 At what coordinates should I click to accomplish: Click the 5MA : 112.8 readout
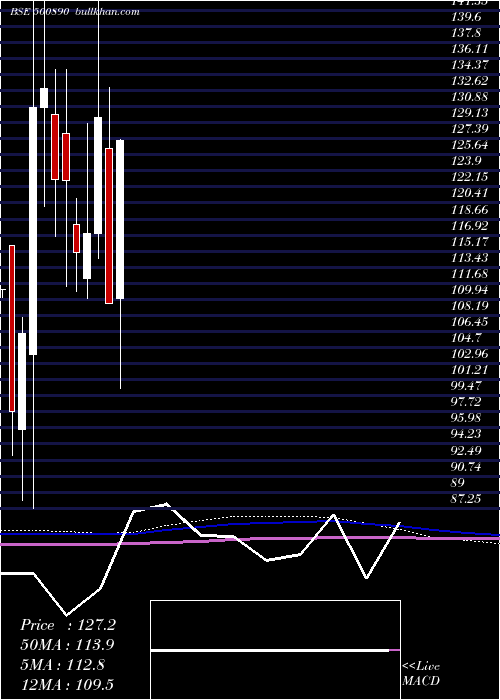tap(62, 664)
